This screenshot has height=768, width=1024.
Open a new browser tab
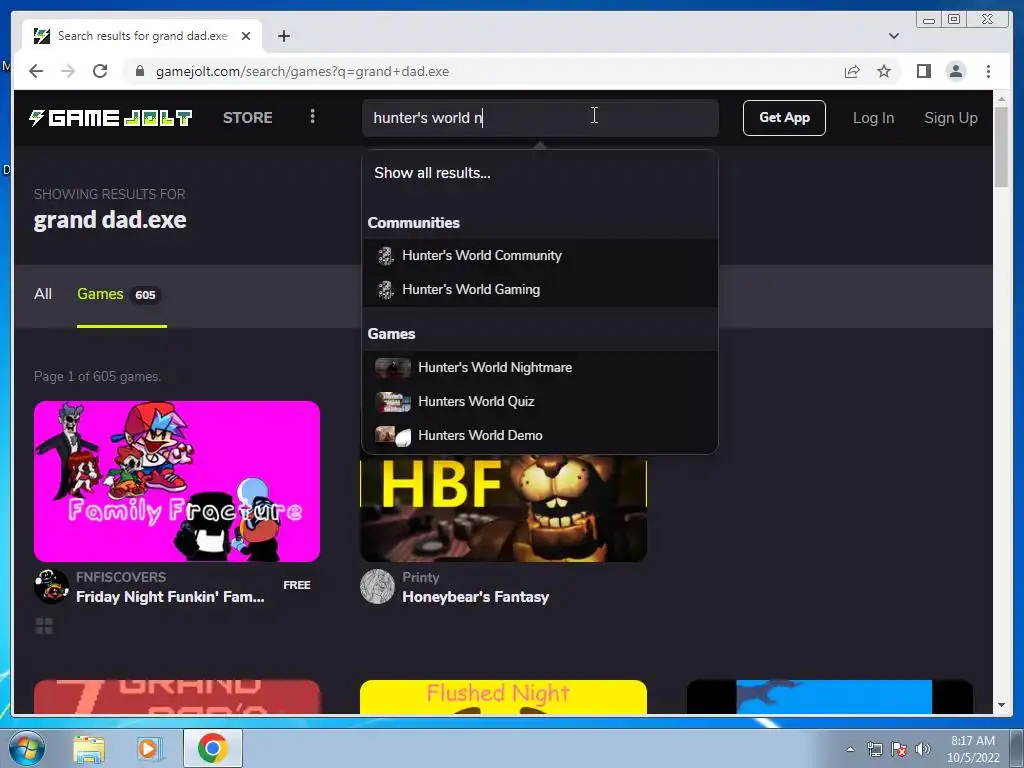pyautogui.click(x=283, y=36)
